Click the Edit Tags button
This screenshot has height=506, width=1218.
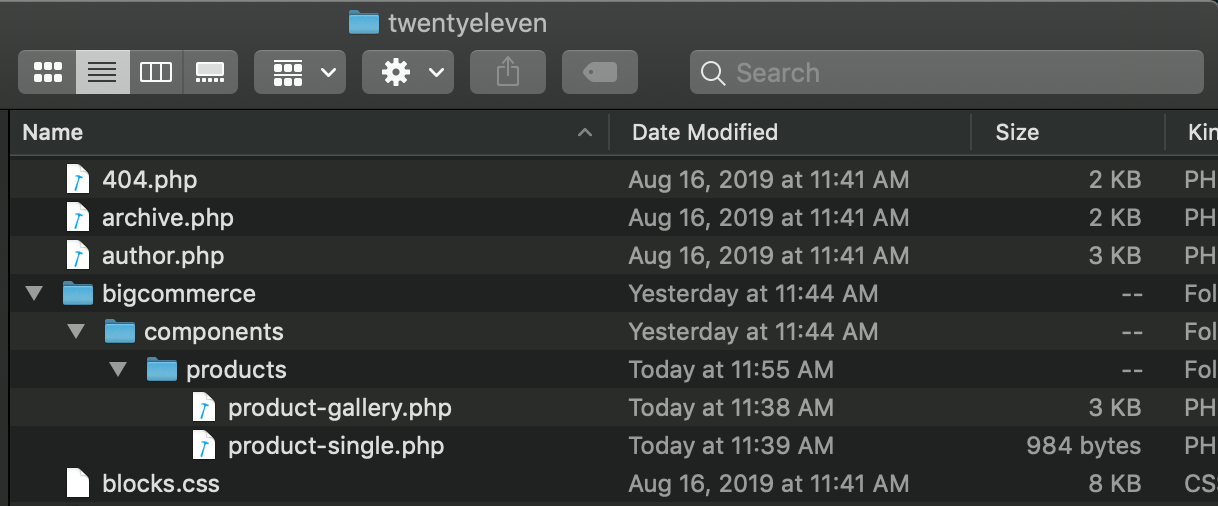click(600, 72)
